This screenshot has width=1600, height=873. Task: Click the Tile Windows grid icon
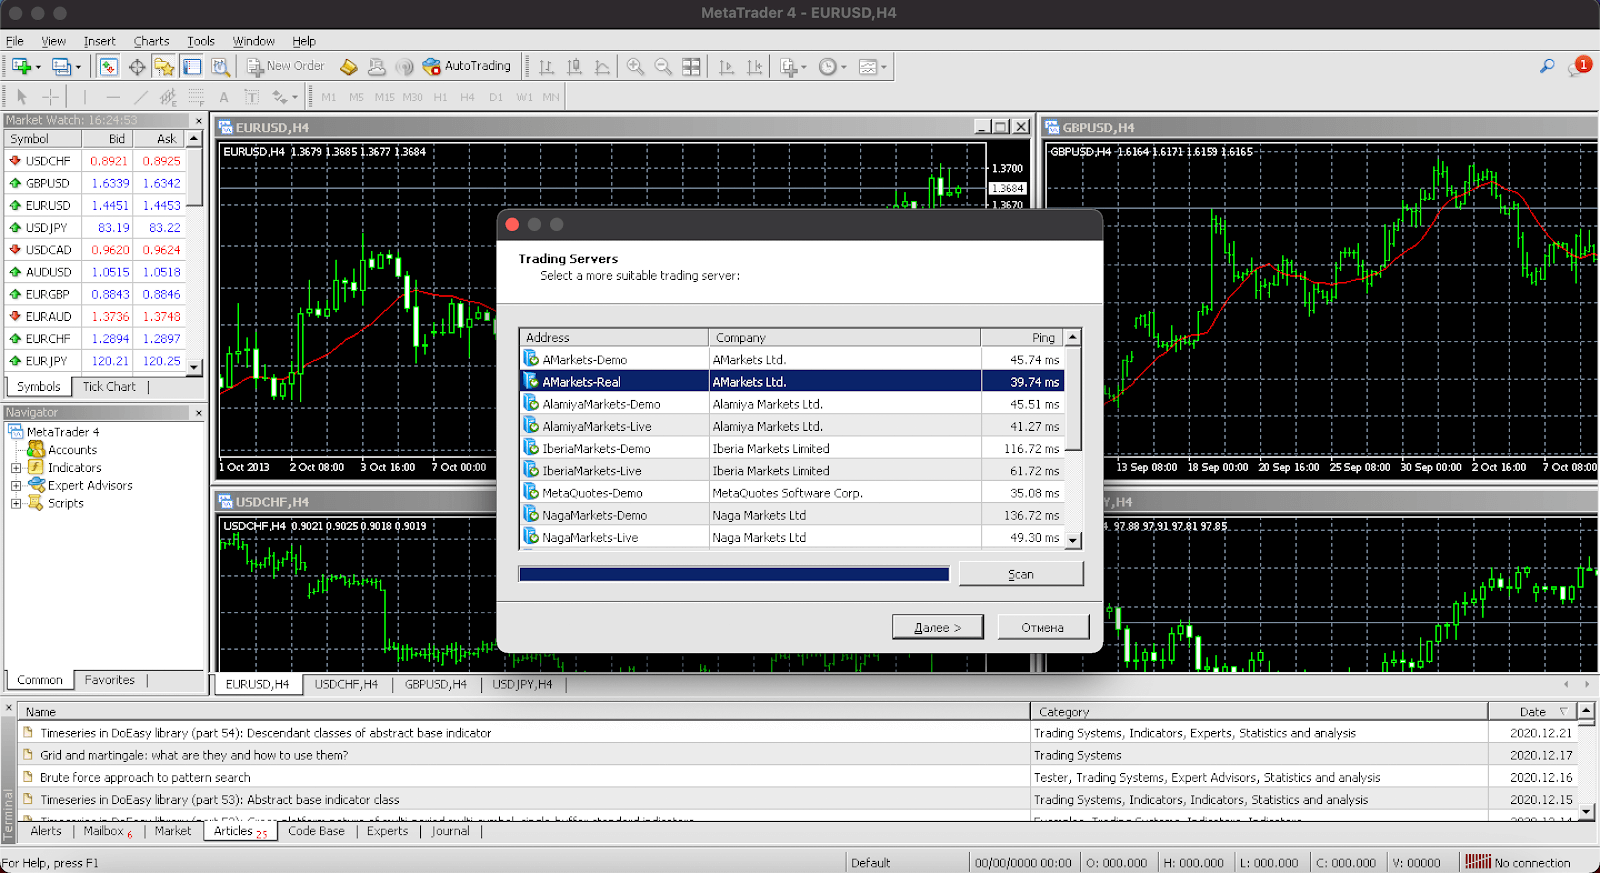691,67
